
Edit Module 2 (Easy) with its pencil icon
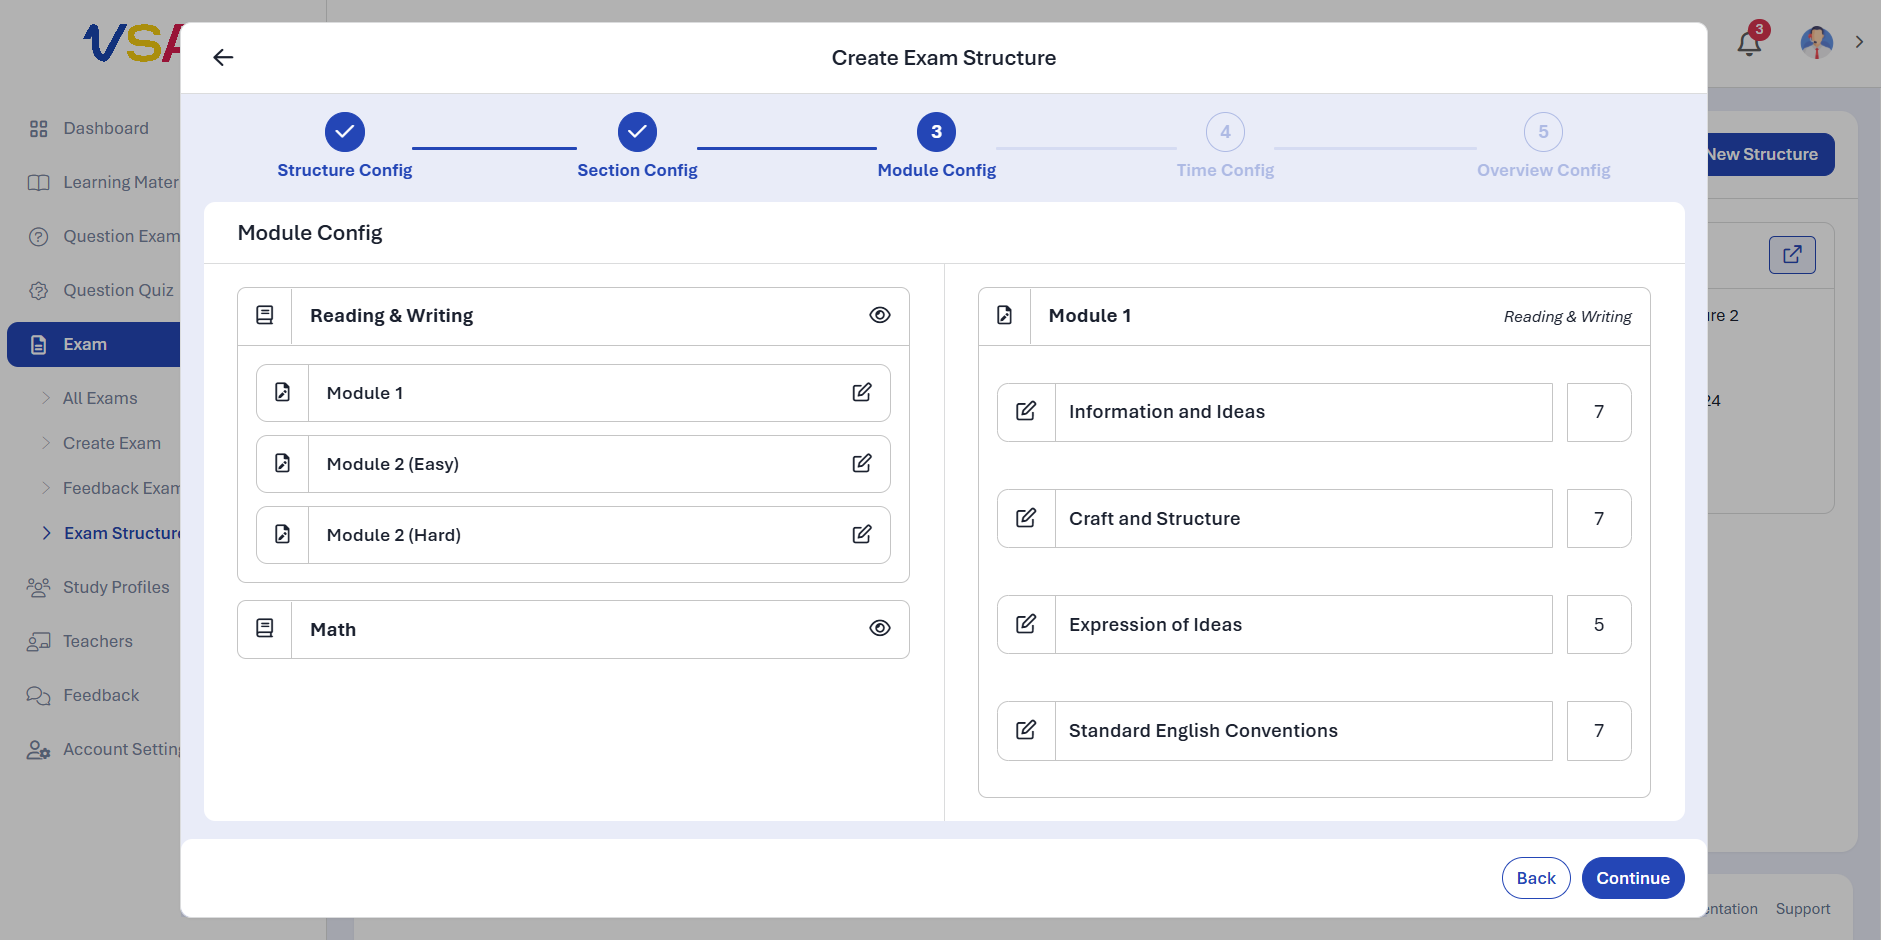point(862,463)
